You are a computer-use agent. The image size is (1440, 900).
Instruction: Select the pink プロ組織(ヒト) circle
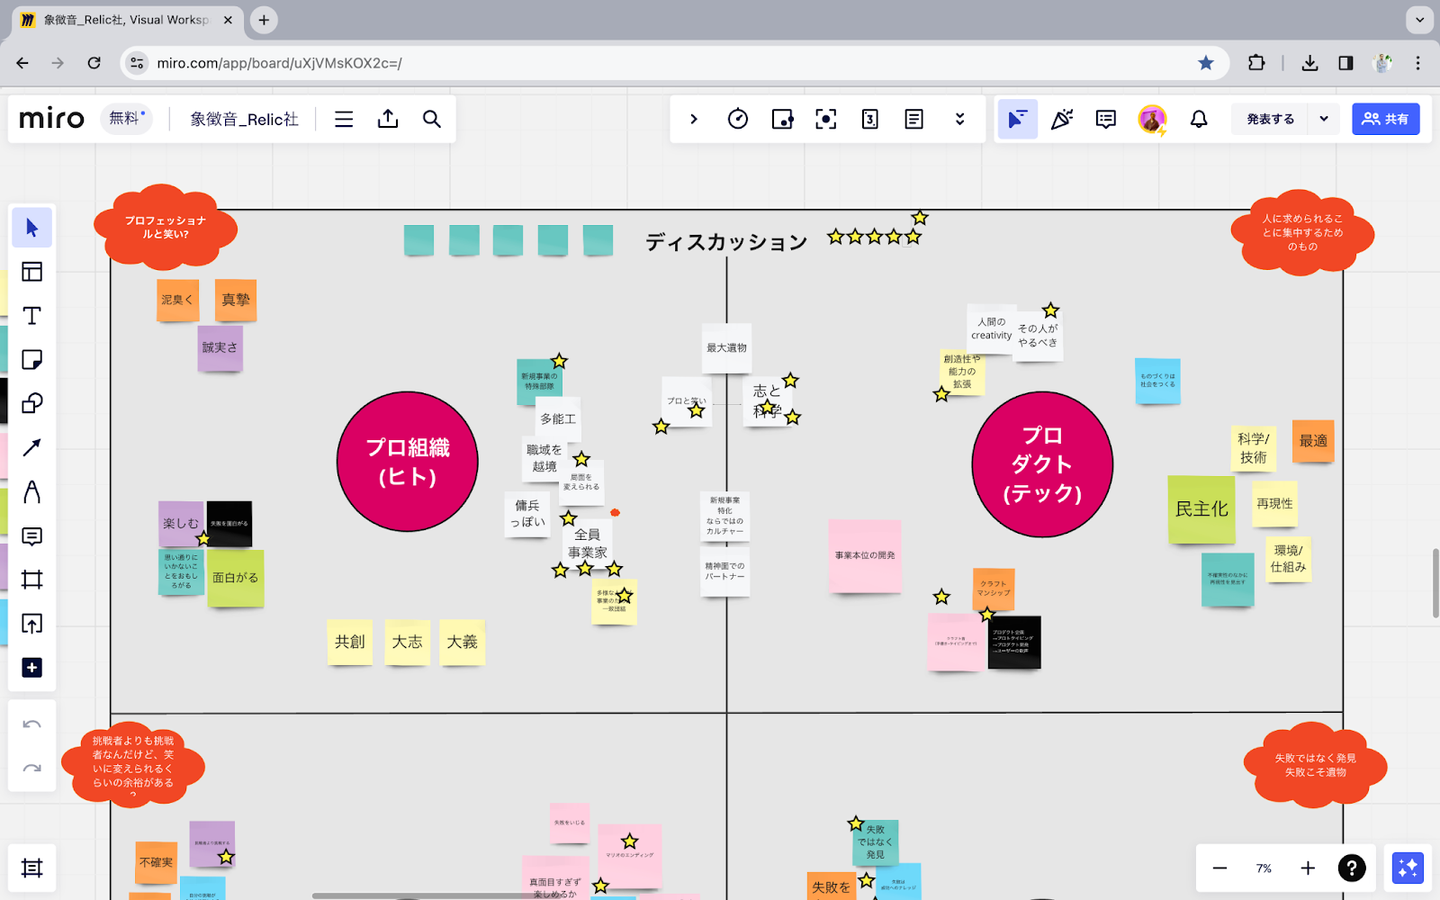click(407, 462)
